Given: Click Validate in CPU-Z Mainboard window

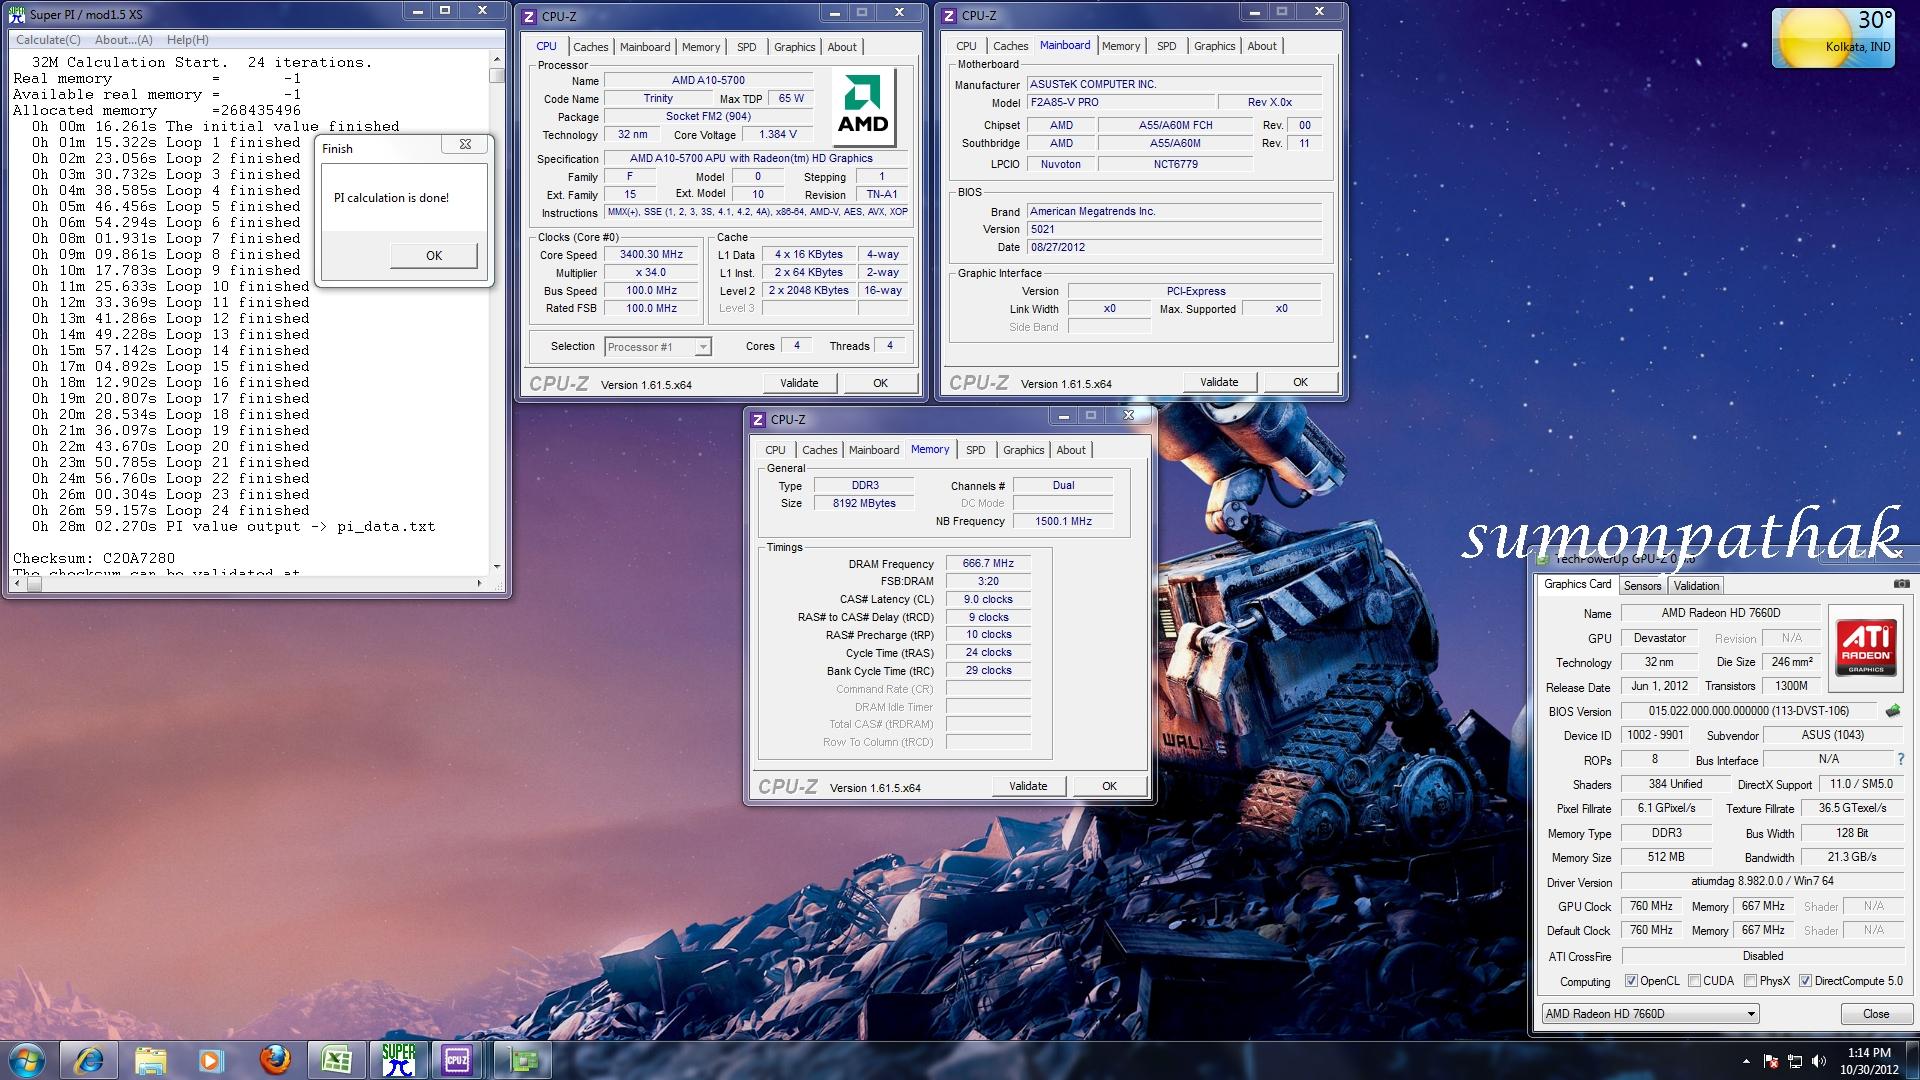Looking at the screenshot, I should coord(1219,382).
